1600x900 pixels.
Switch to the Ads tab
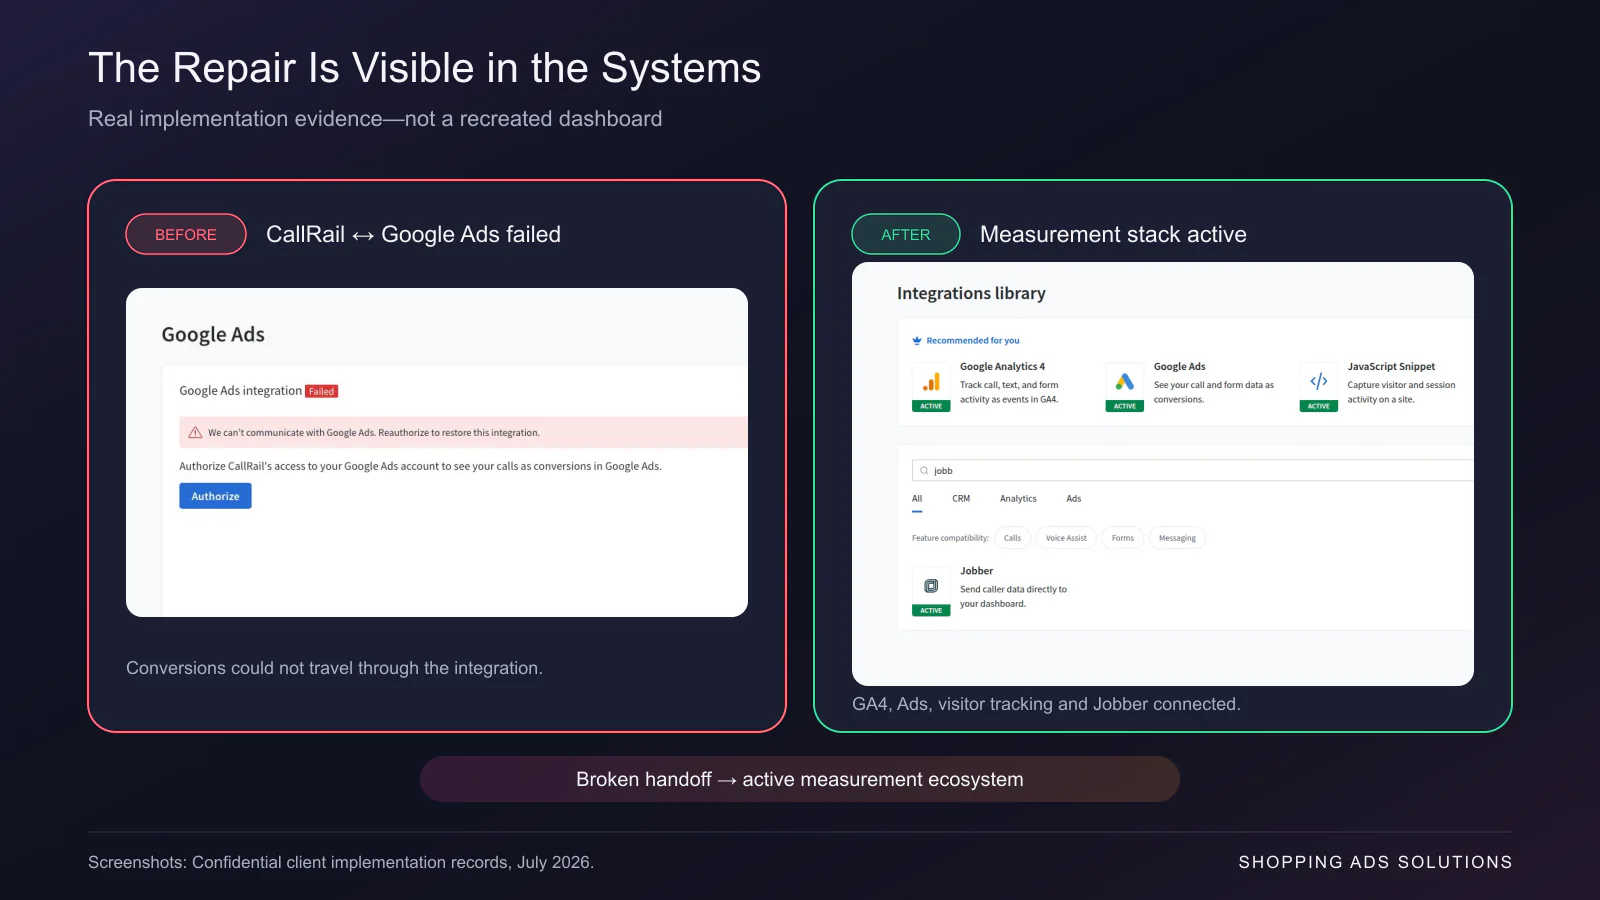1073,498
